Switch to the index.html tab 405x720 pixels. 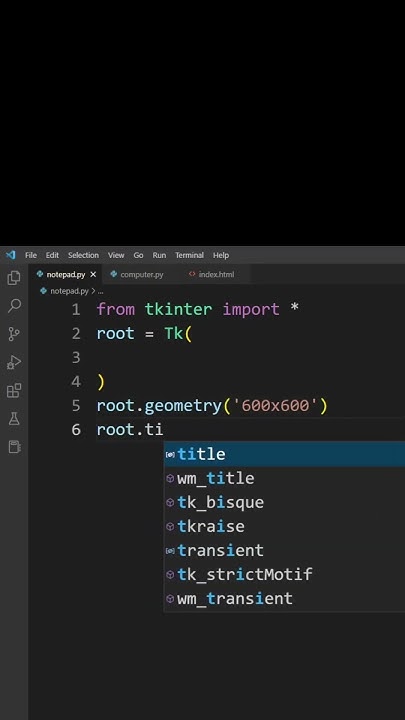(x=216, y=275)
